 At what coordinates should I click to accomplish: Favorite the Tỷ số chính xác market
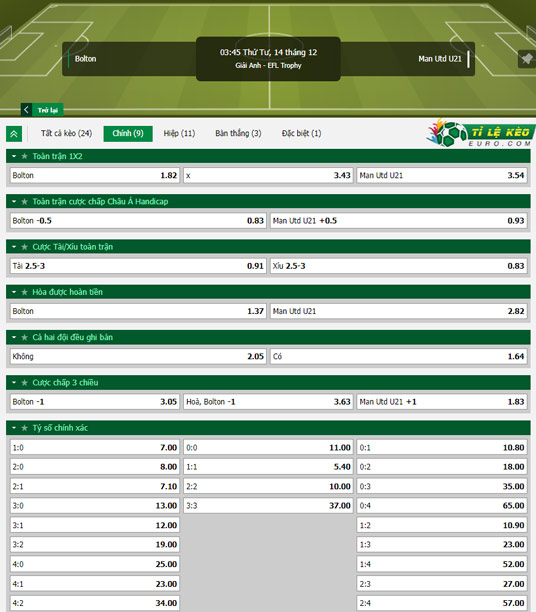(25, 428)
